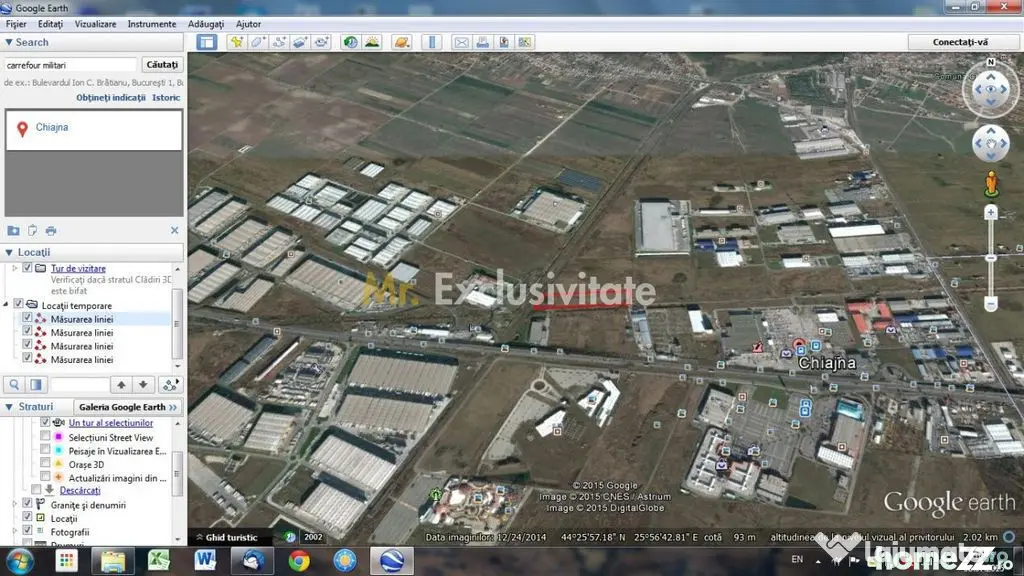Expand the Ghid turistic bar chevron

[x=199, y=537]
